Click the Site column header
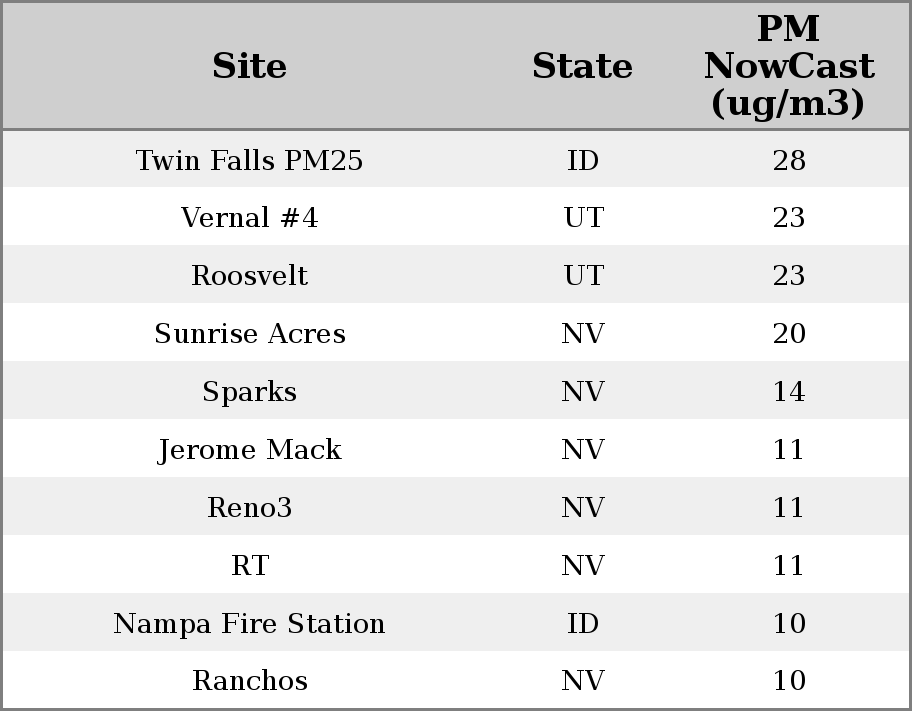 pyautogui.click(x=250, y=66)
